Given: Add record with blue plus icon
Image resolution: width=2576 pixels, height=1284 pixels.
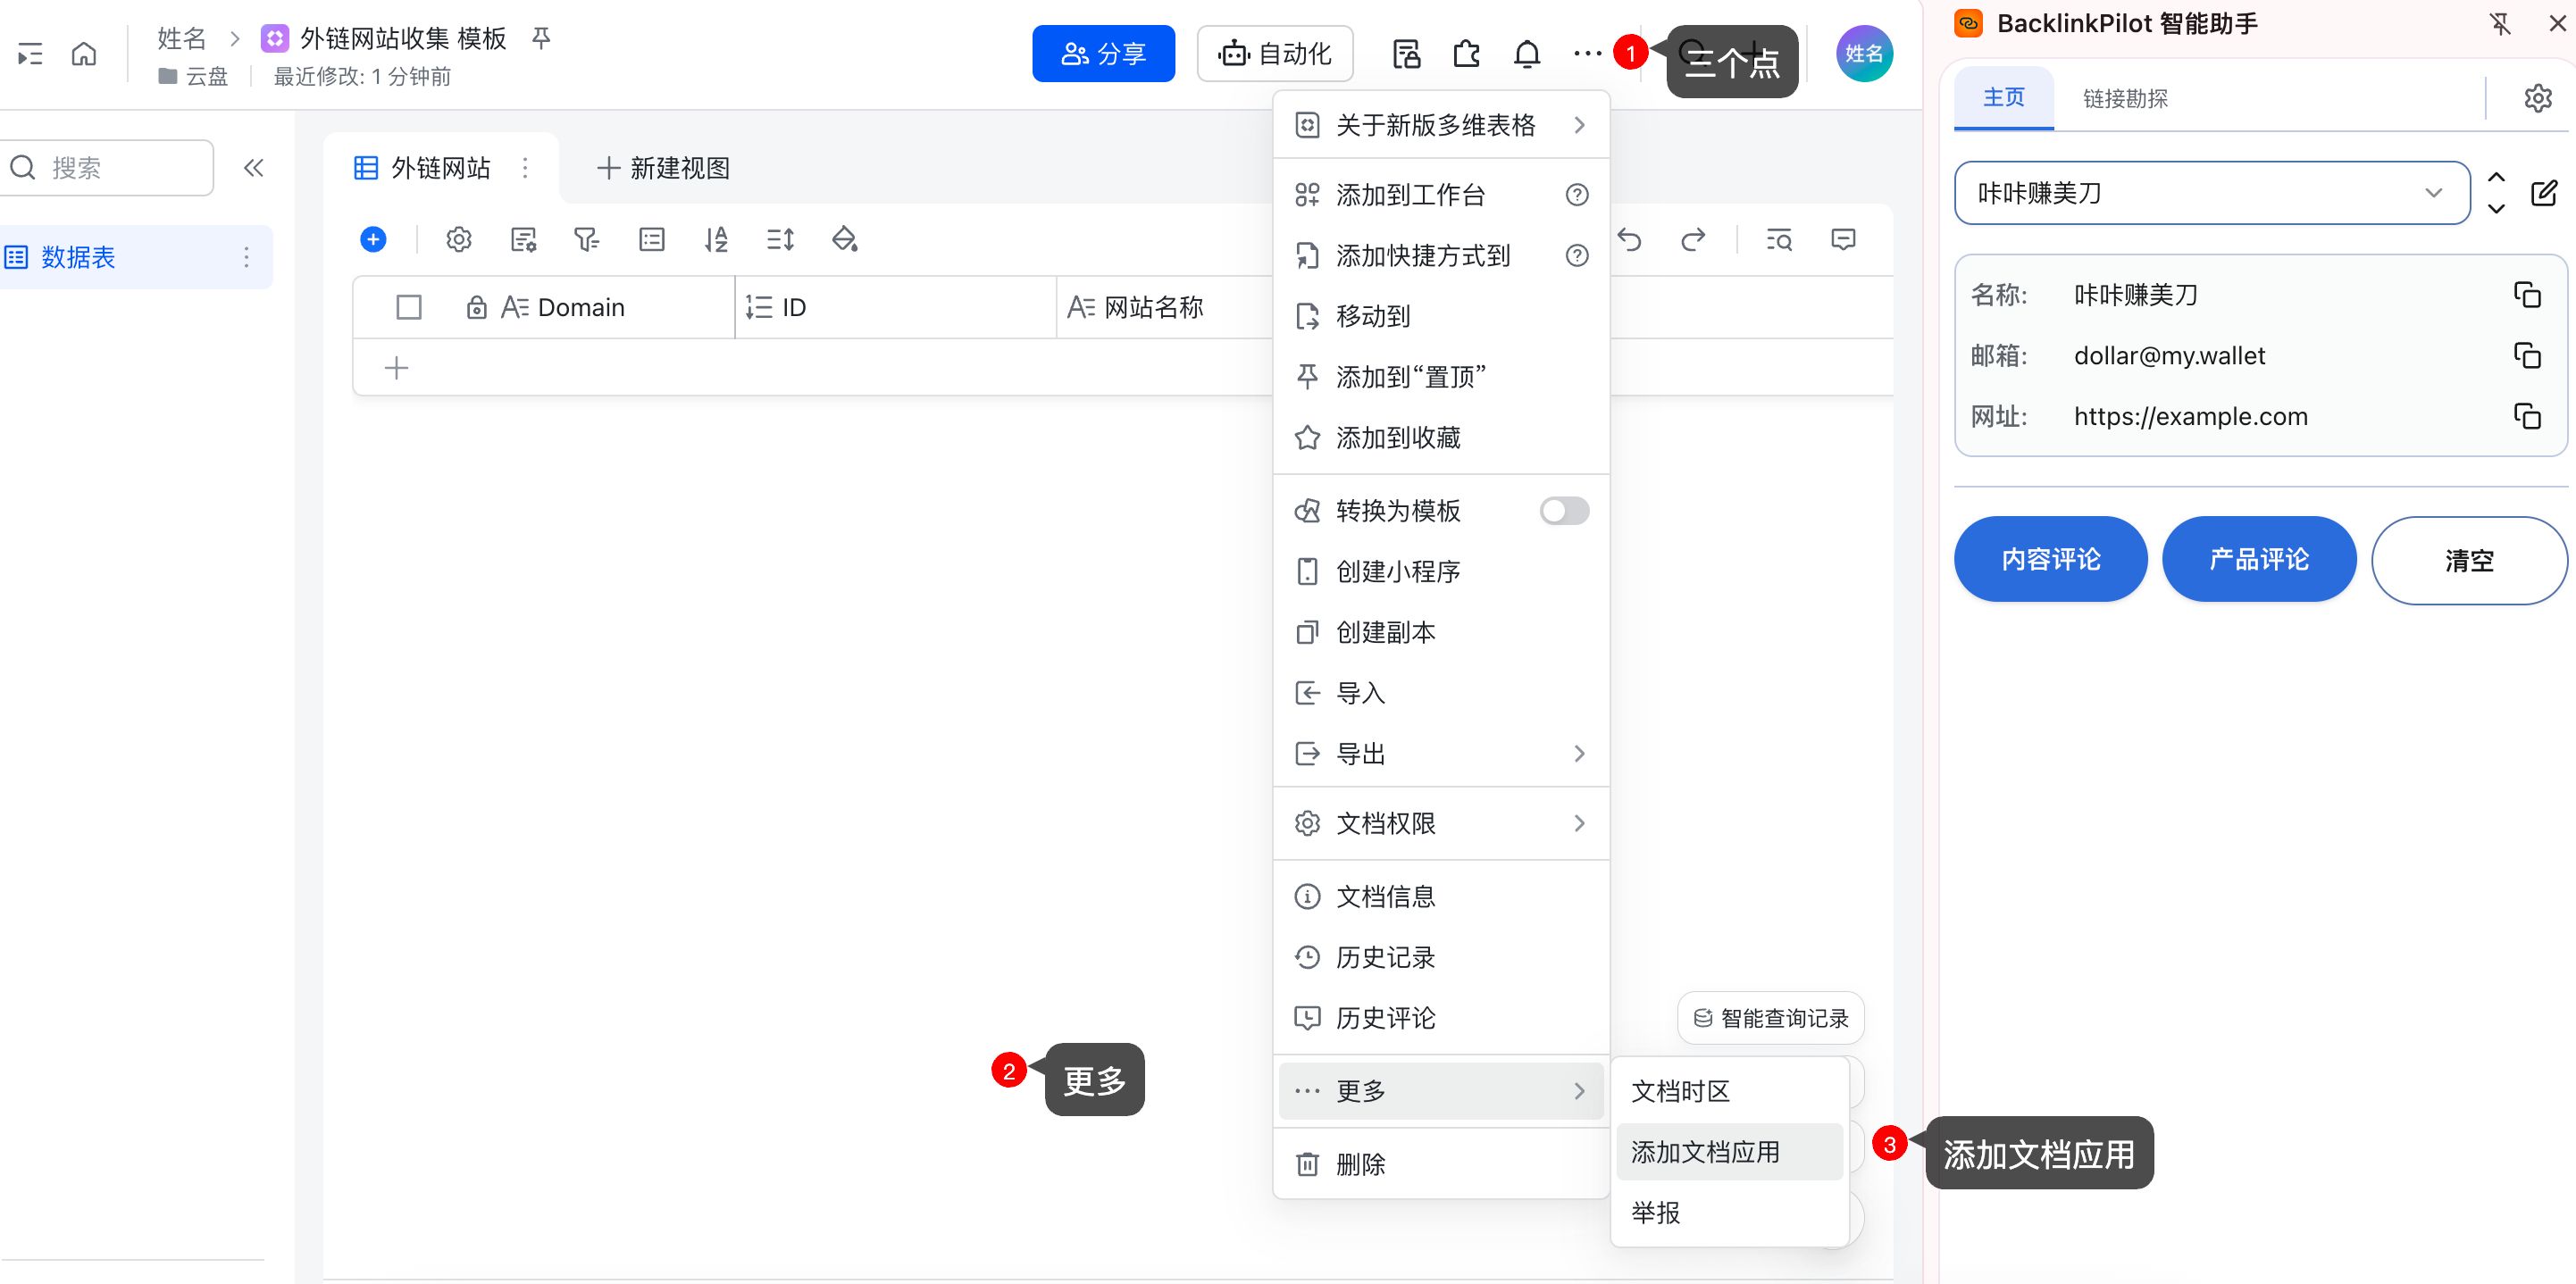Looking at the screenshot, I should (x=373, y=239).
